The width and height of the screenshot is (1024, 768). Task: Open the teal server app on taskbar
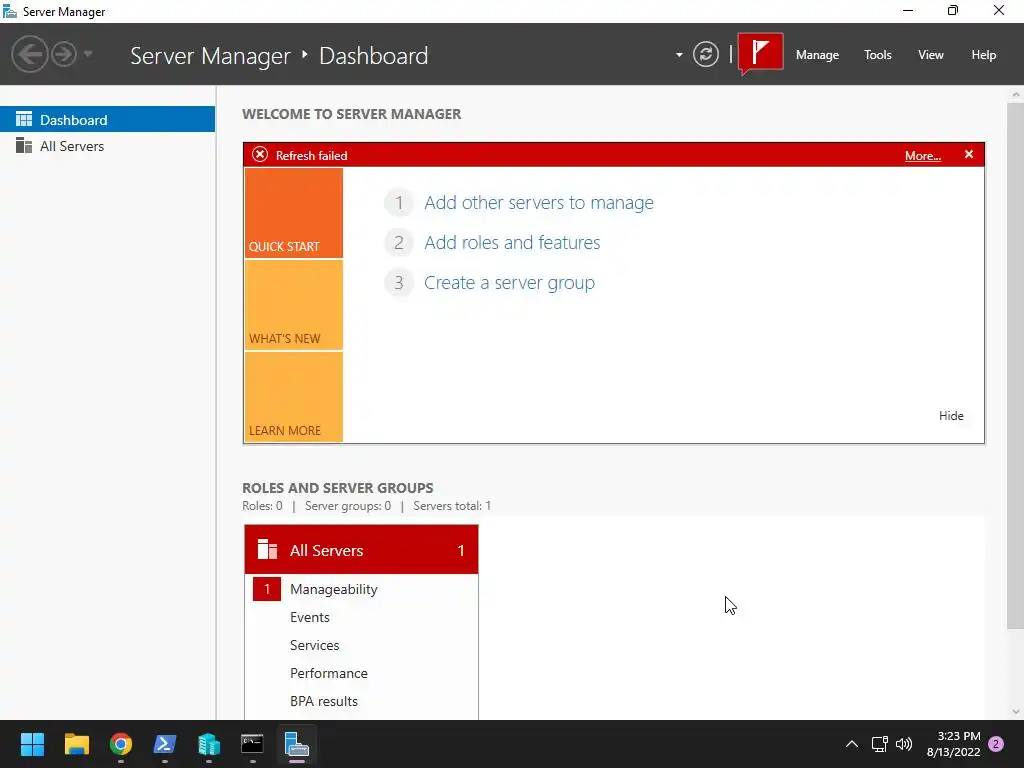[208, 744]
